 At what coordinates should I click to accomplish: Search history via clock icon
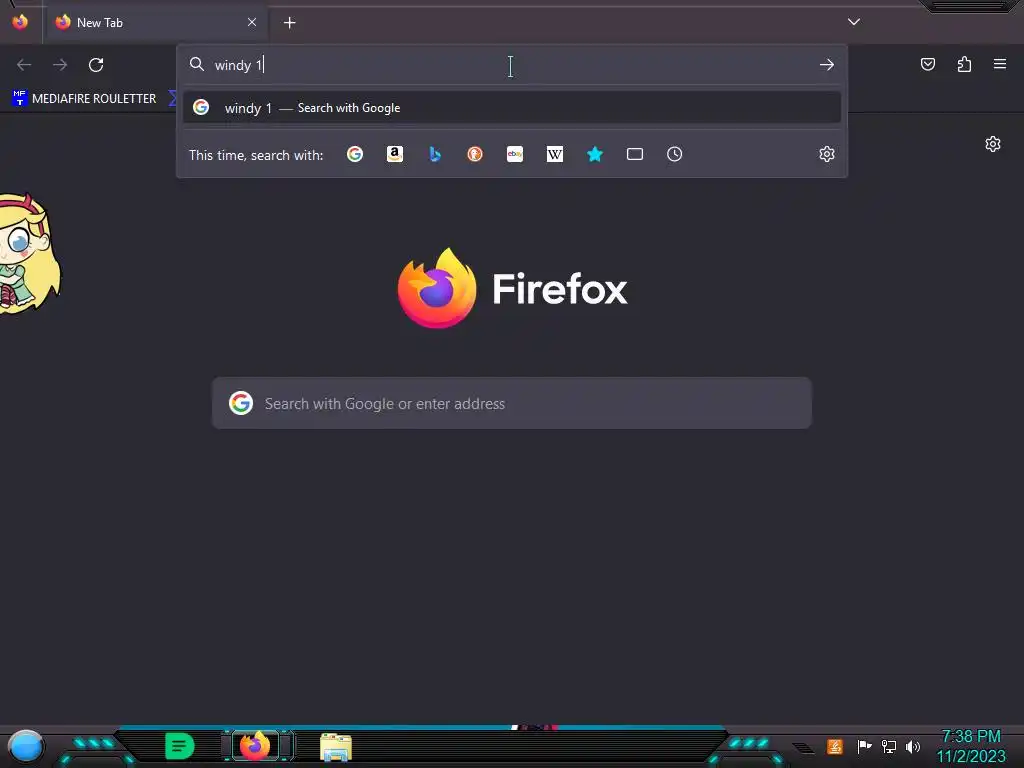[x=675, y=154]
